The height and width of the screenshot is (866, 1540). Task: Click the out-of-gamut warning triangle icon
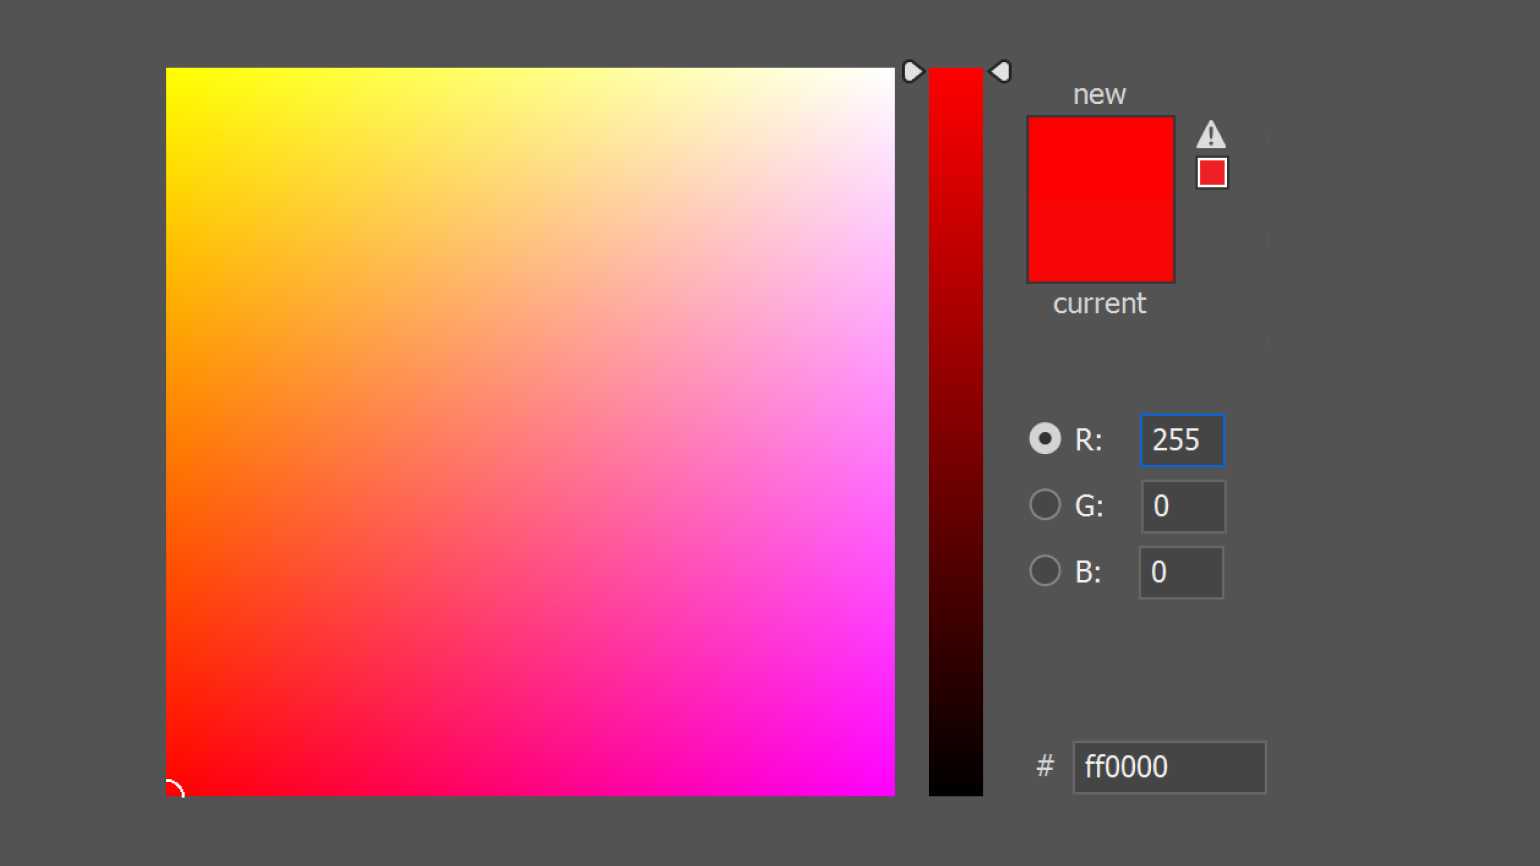tap(1211, 135)
